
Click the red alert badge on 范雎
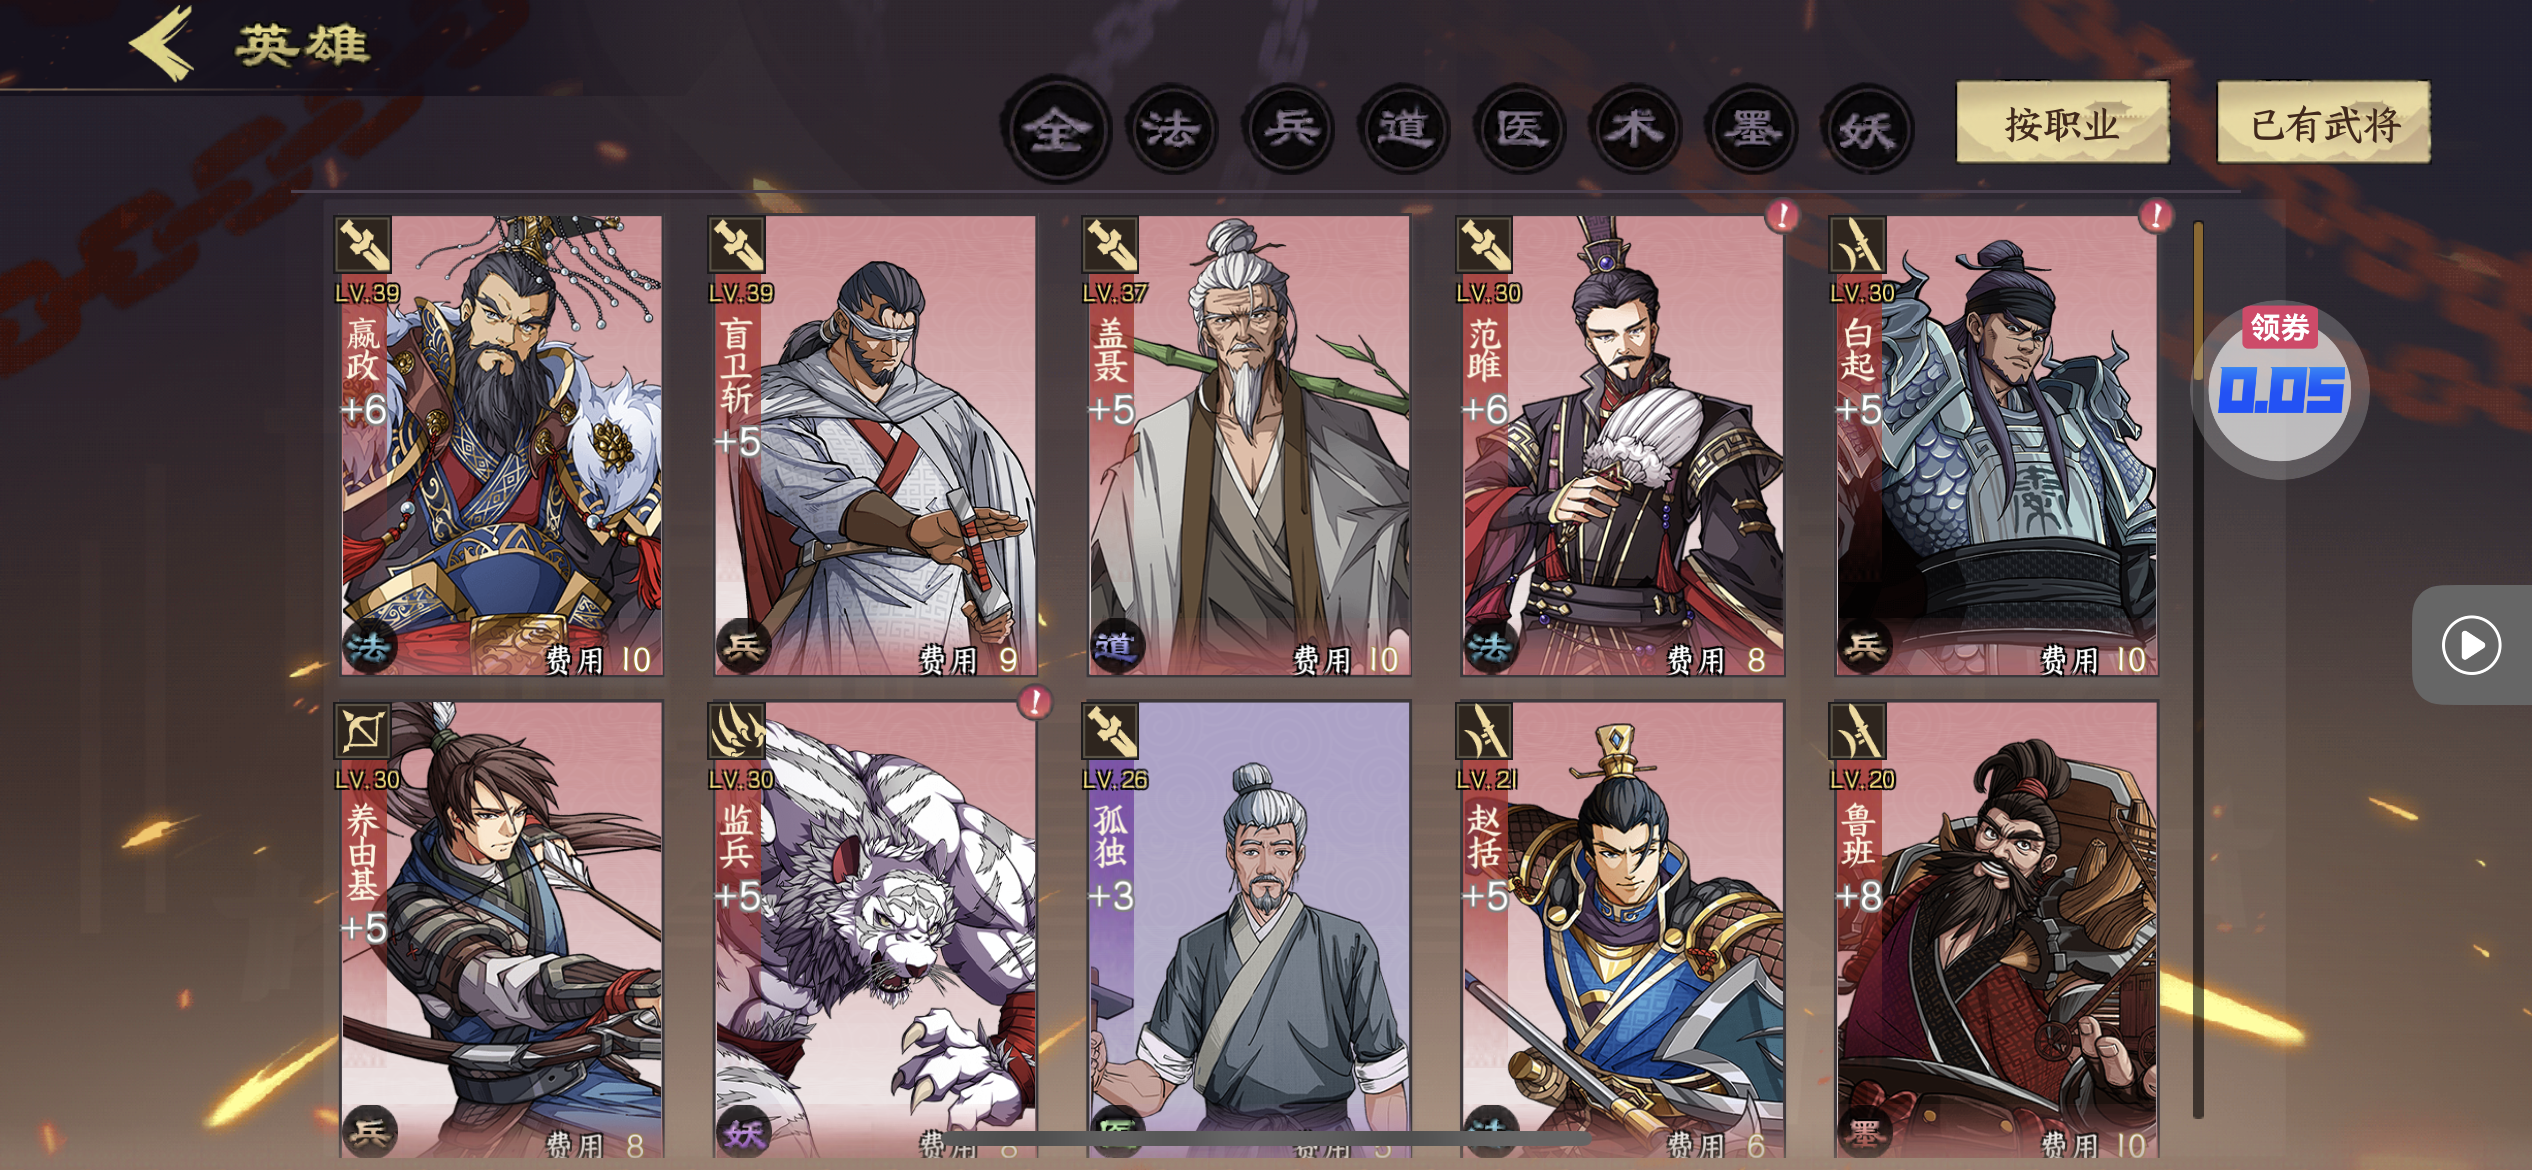click(1782, 214)
